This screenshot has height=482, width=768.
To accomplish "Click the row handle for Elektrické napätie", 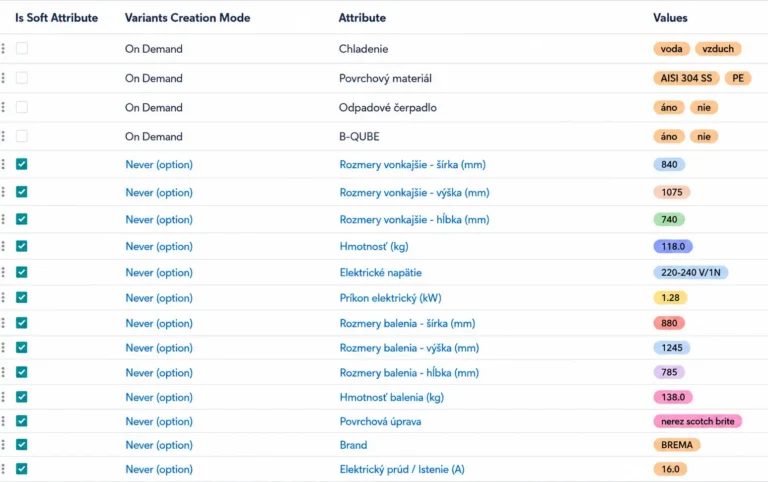I will 3,272.
